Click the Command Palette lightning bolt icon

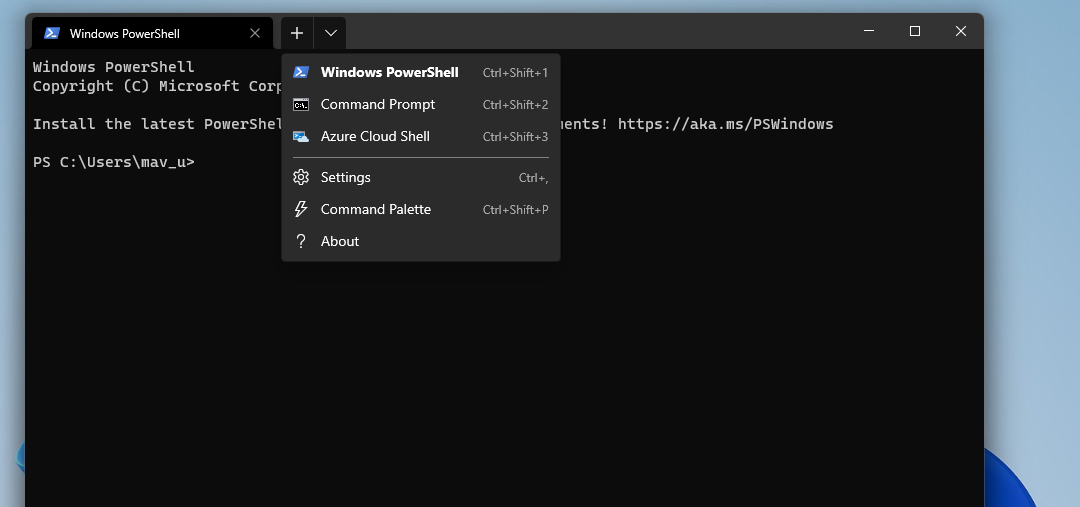click(x=300, y=209)
